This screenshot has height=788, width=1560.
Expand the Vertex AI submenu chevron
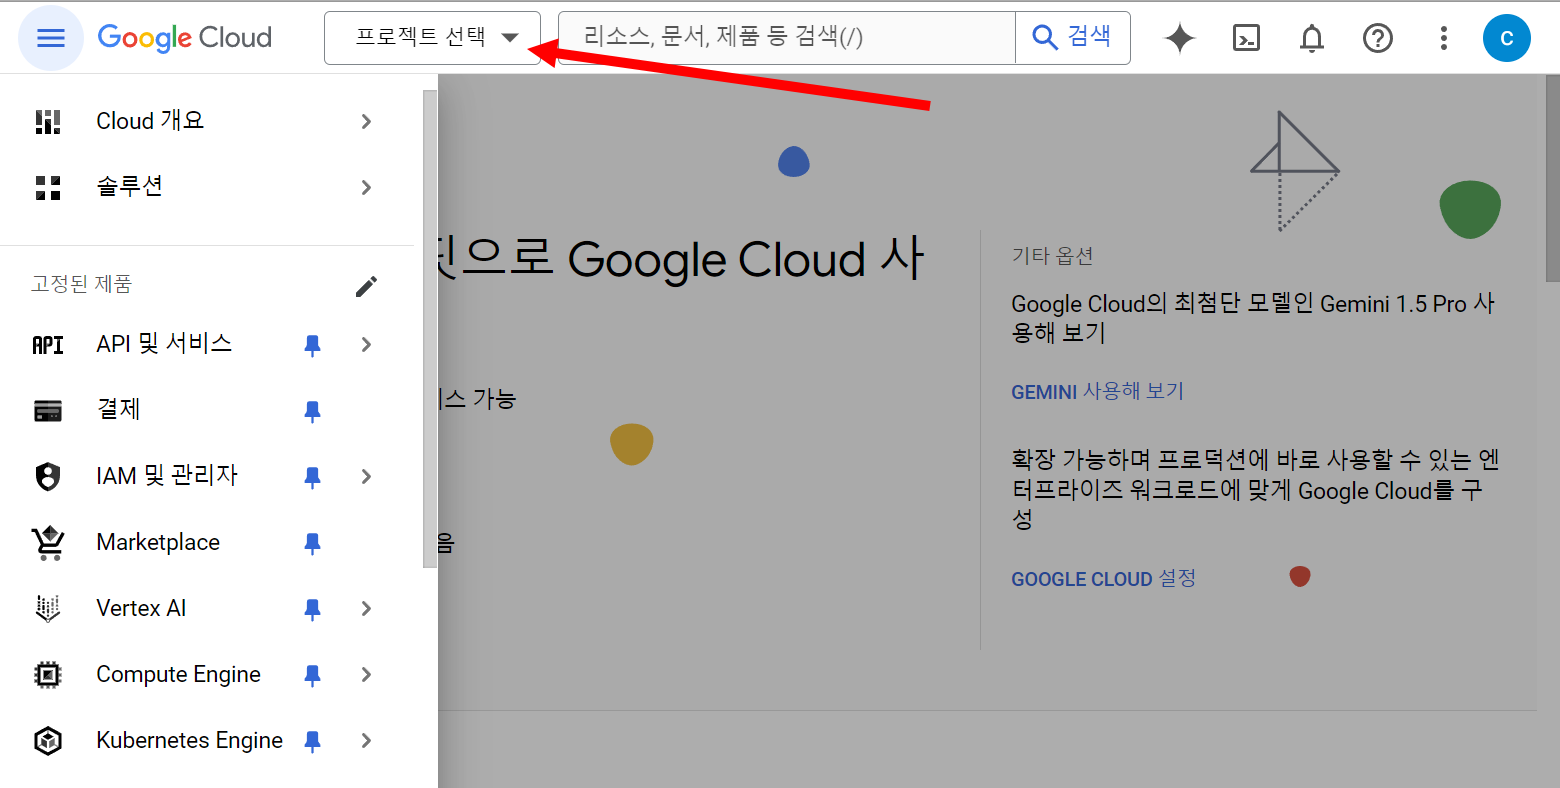[x=366, y=609]
